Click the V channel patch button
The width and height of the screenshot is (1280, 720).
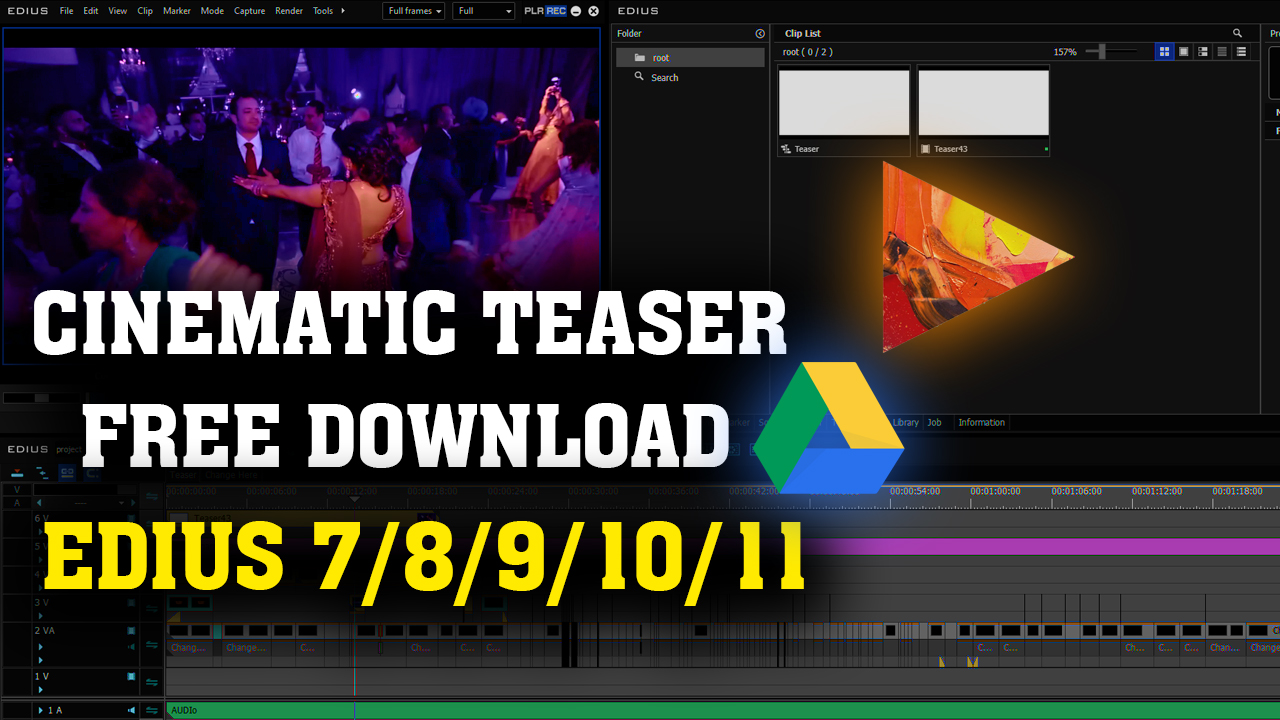[15, 490]
